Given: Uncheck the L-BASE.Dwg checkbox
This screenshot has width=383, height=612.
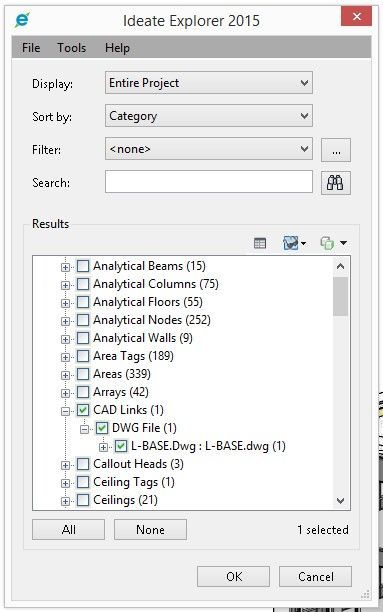Looking at the screenshot, I should click(121, 446).
